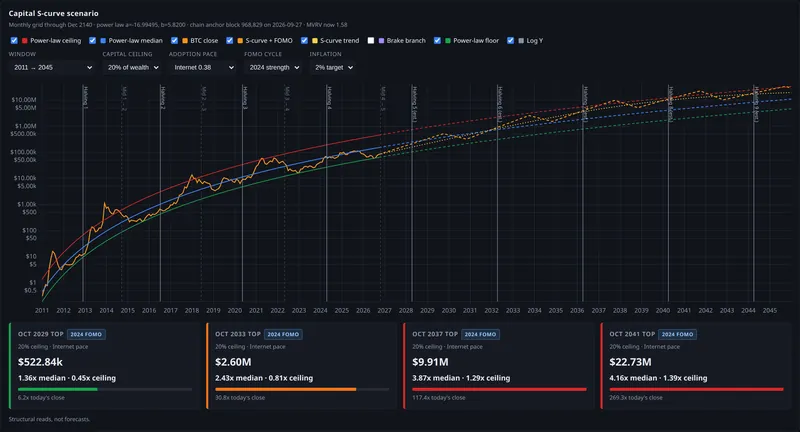Open the Capital ceiling 20% of wealth dropdown

click(133, 67)
